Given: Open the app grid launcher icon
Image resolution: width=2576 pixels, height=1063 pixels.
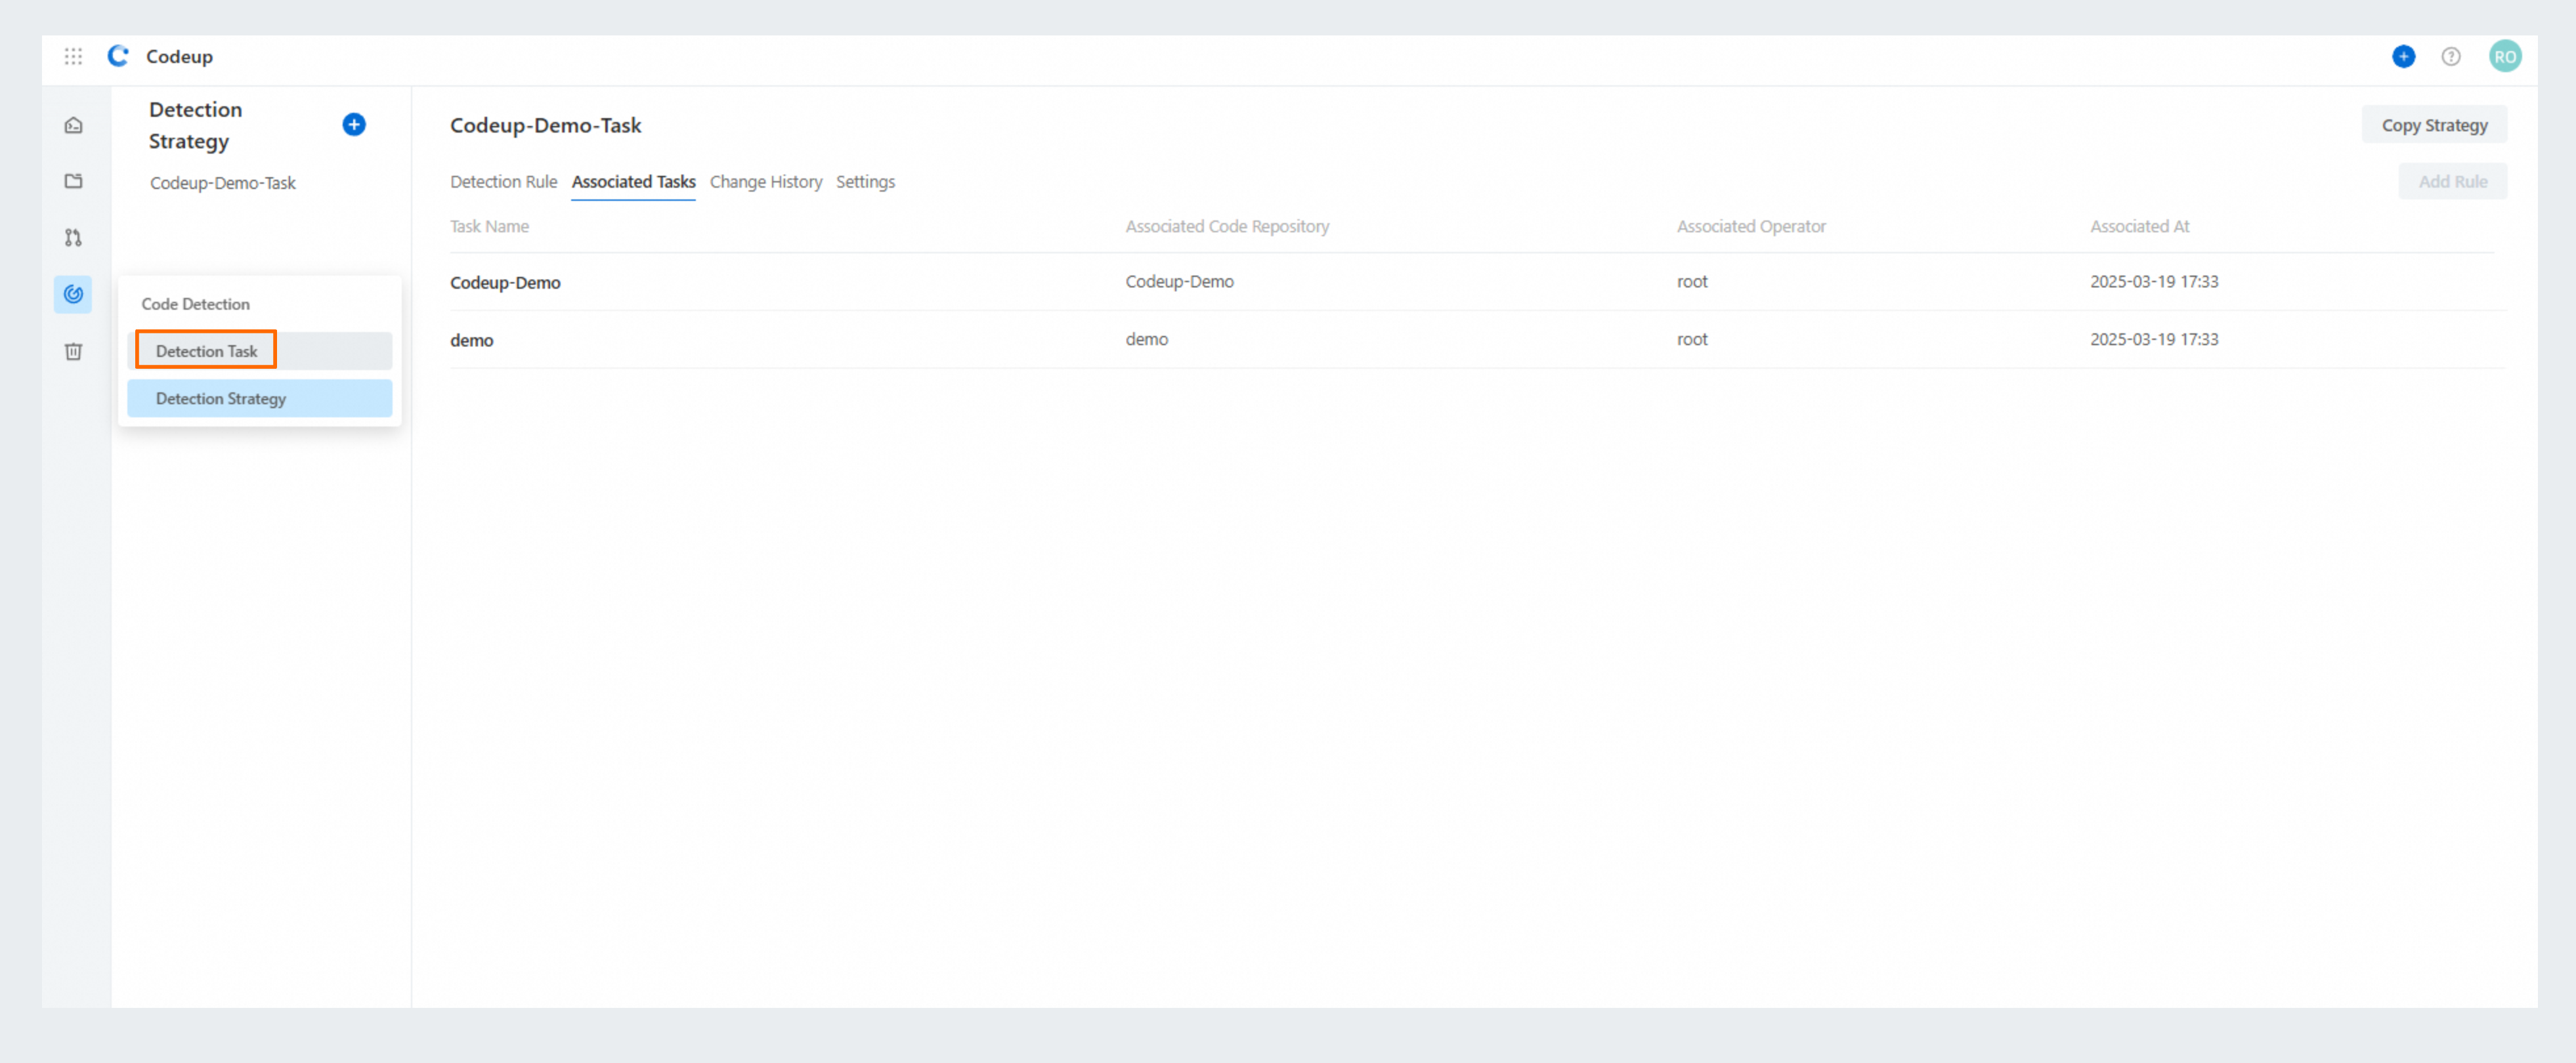Looking at the screenshot, I should (73, 56).
